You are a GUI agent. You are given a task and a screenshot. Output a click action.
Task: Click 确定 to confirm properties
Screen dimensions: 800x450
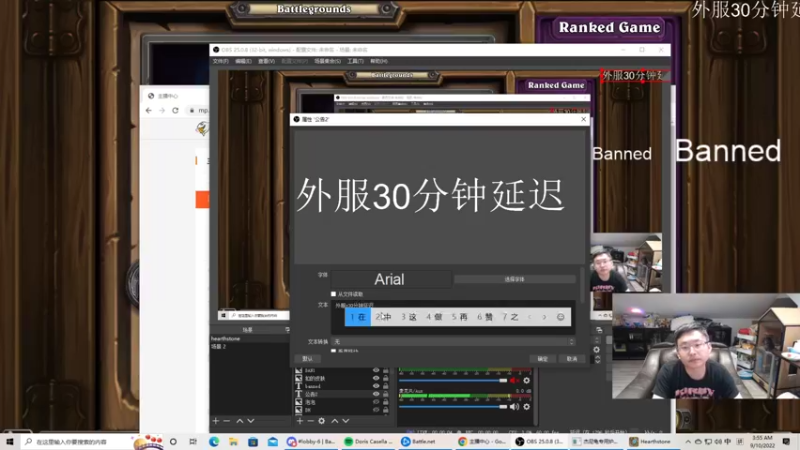[x=542, y=359]
